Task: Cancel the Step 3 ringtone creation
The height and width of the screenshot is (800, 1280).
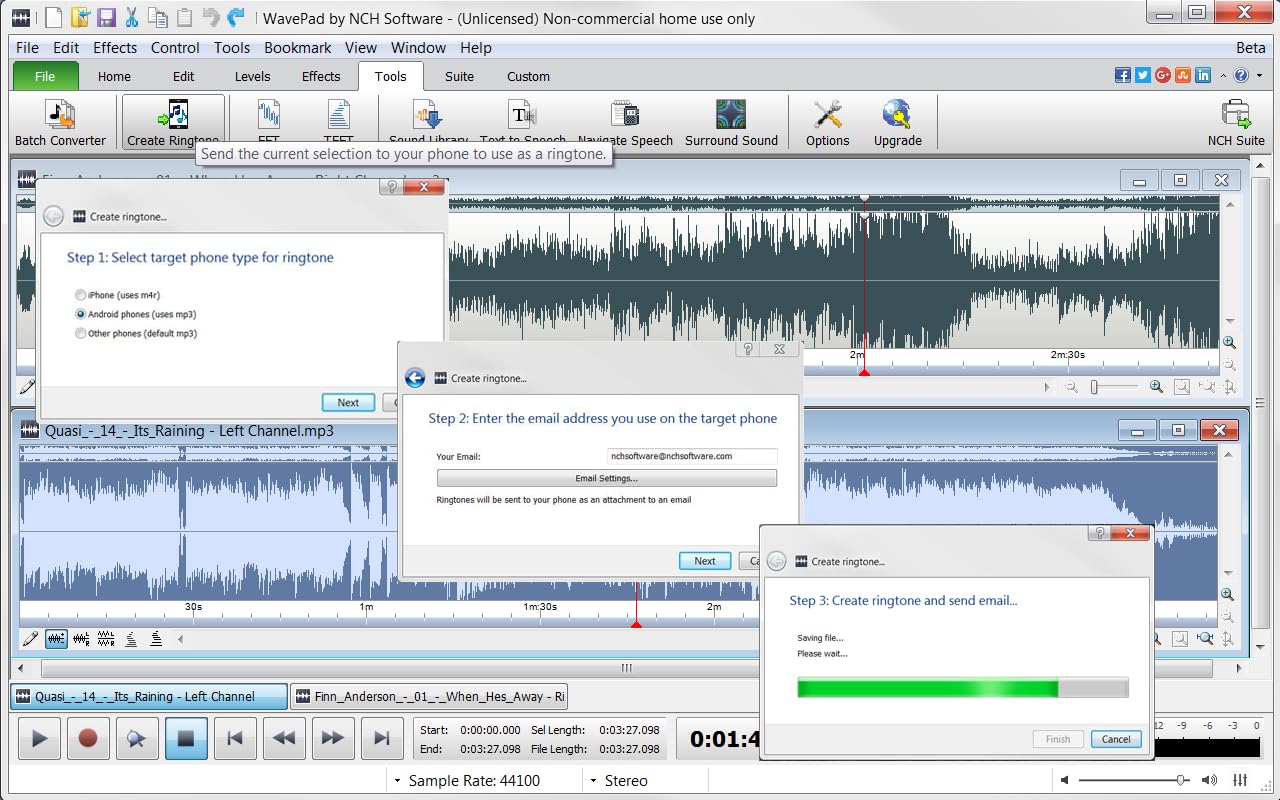Action: click(1116, 739)
